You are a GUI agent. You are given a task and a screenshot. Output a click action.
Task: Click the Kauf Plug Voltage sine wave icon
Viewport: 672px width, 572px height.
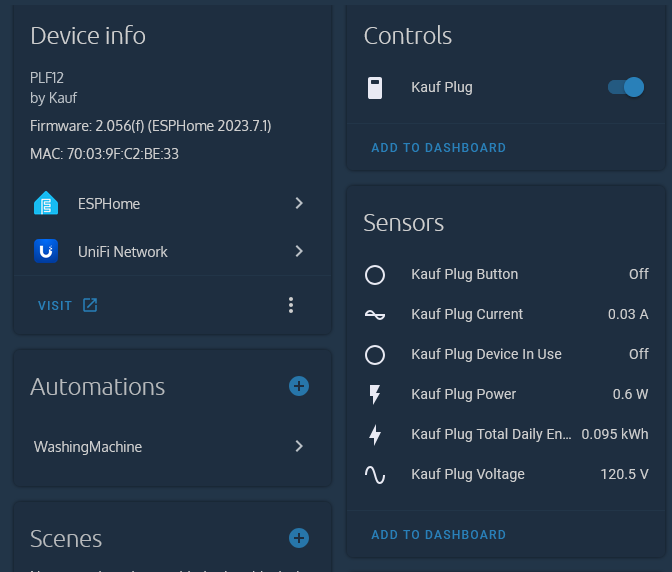click(375, 474)
